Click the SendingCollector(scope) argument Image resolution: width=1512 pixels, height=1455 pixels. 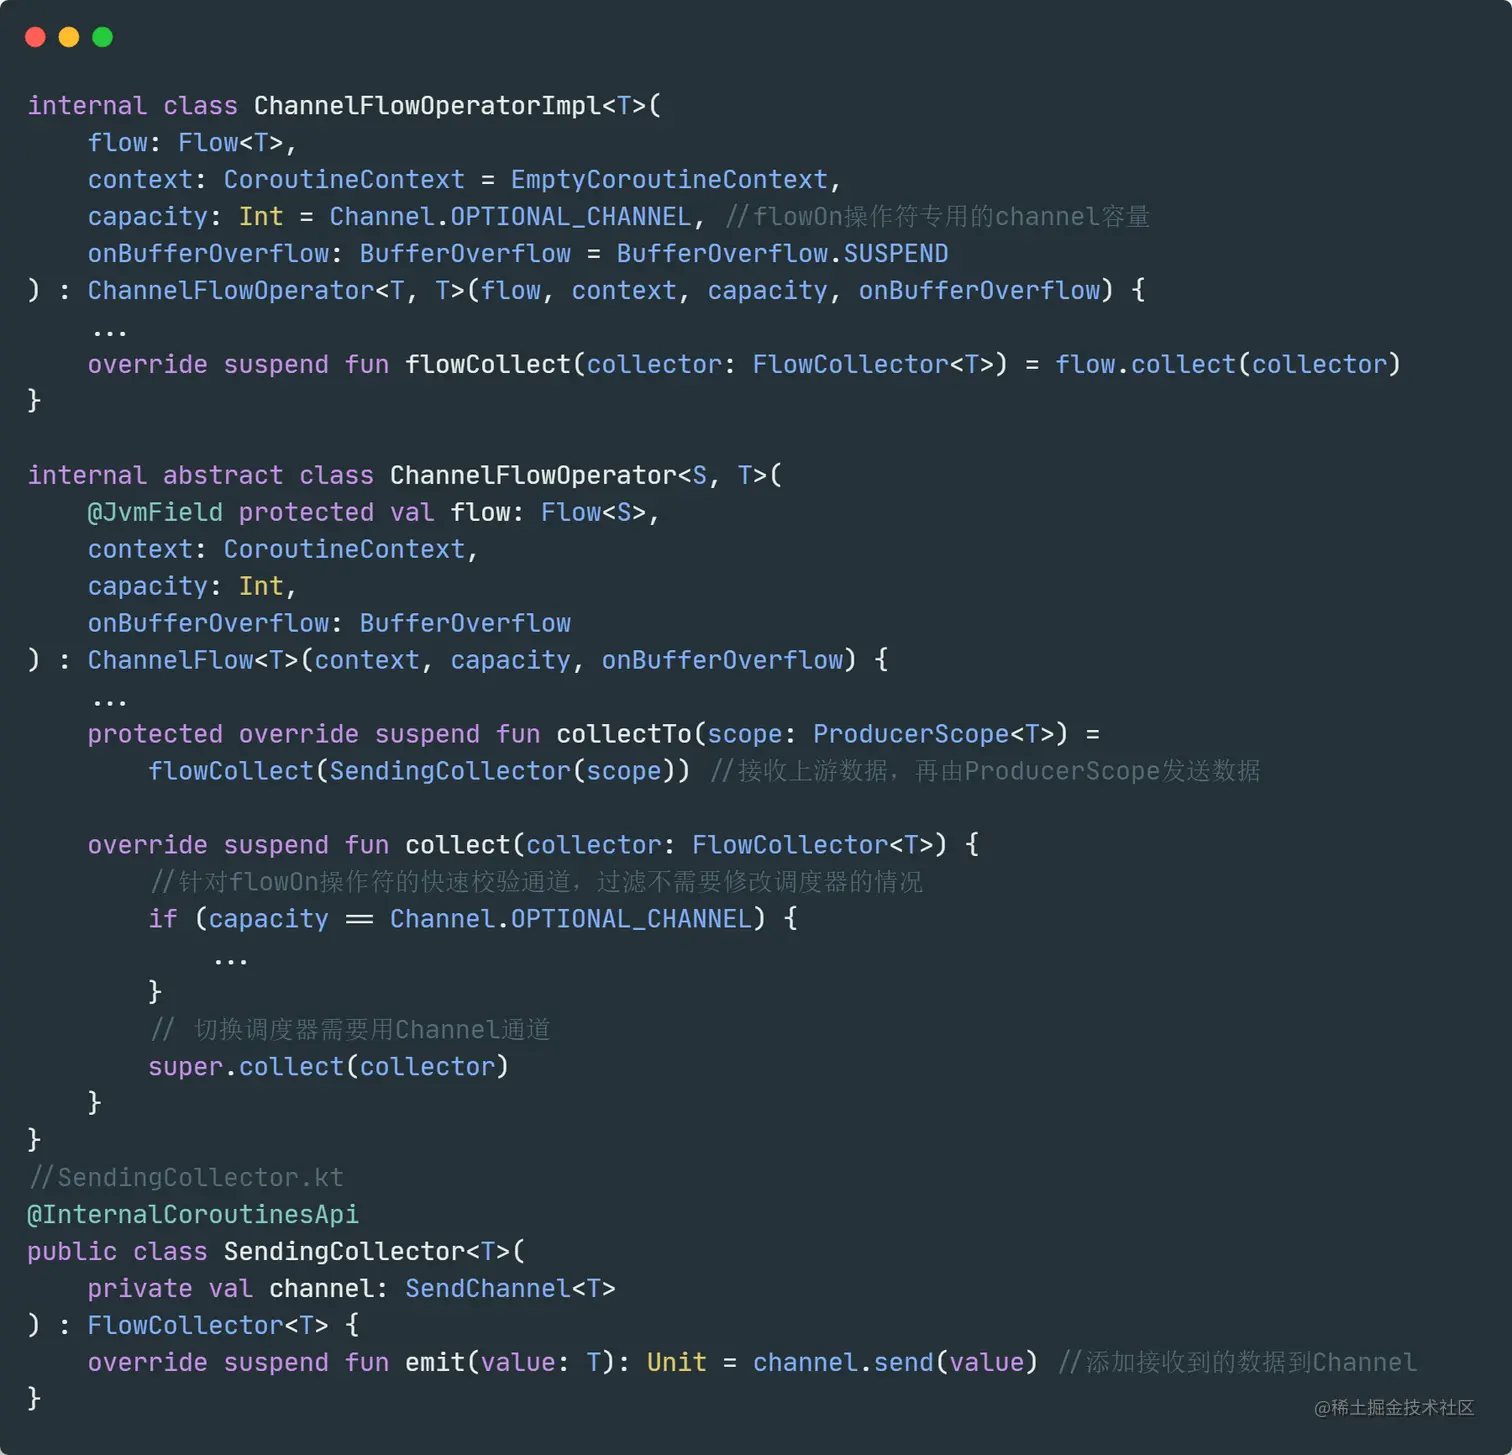pyautogui.click(x=503, y=772)
